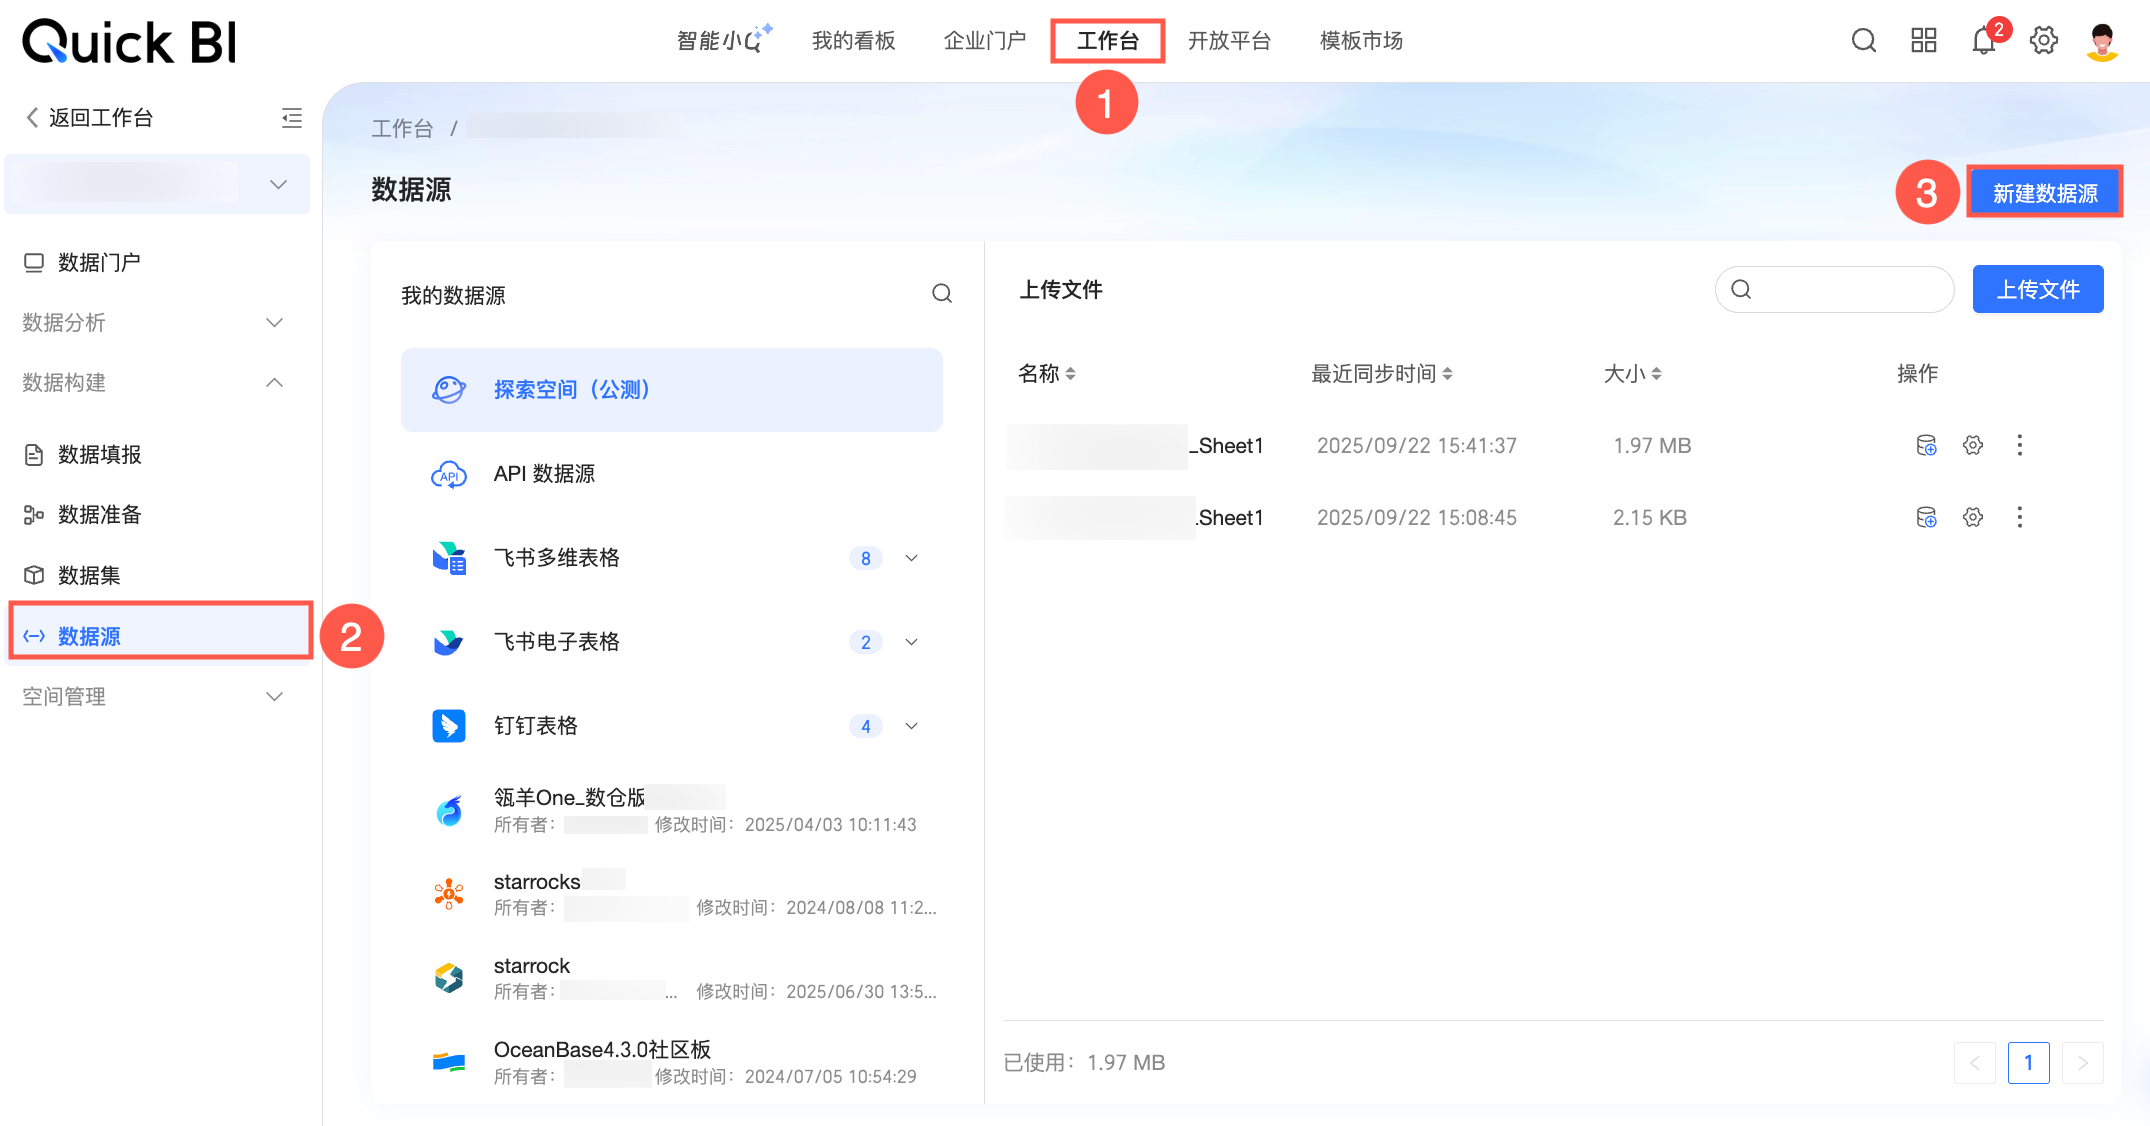Expand the 空间管理 sidebar section

(x=274, y=696)
